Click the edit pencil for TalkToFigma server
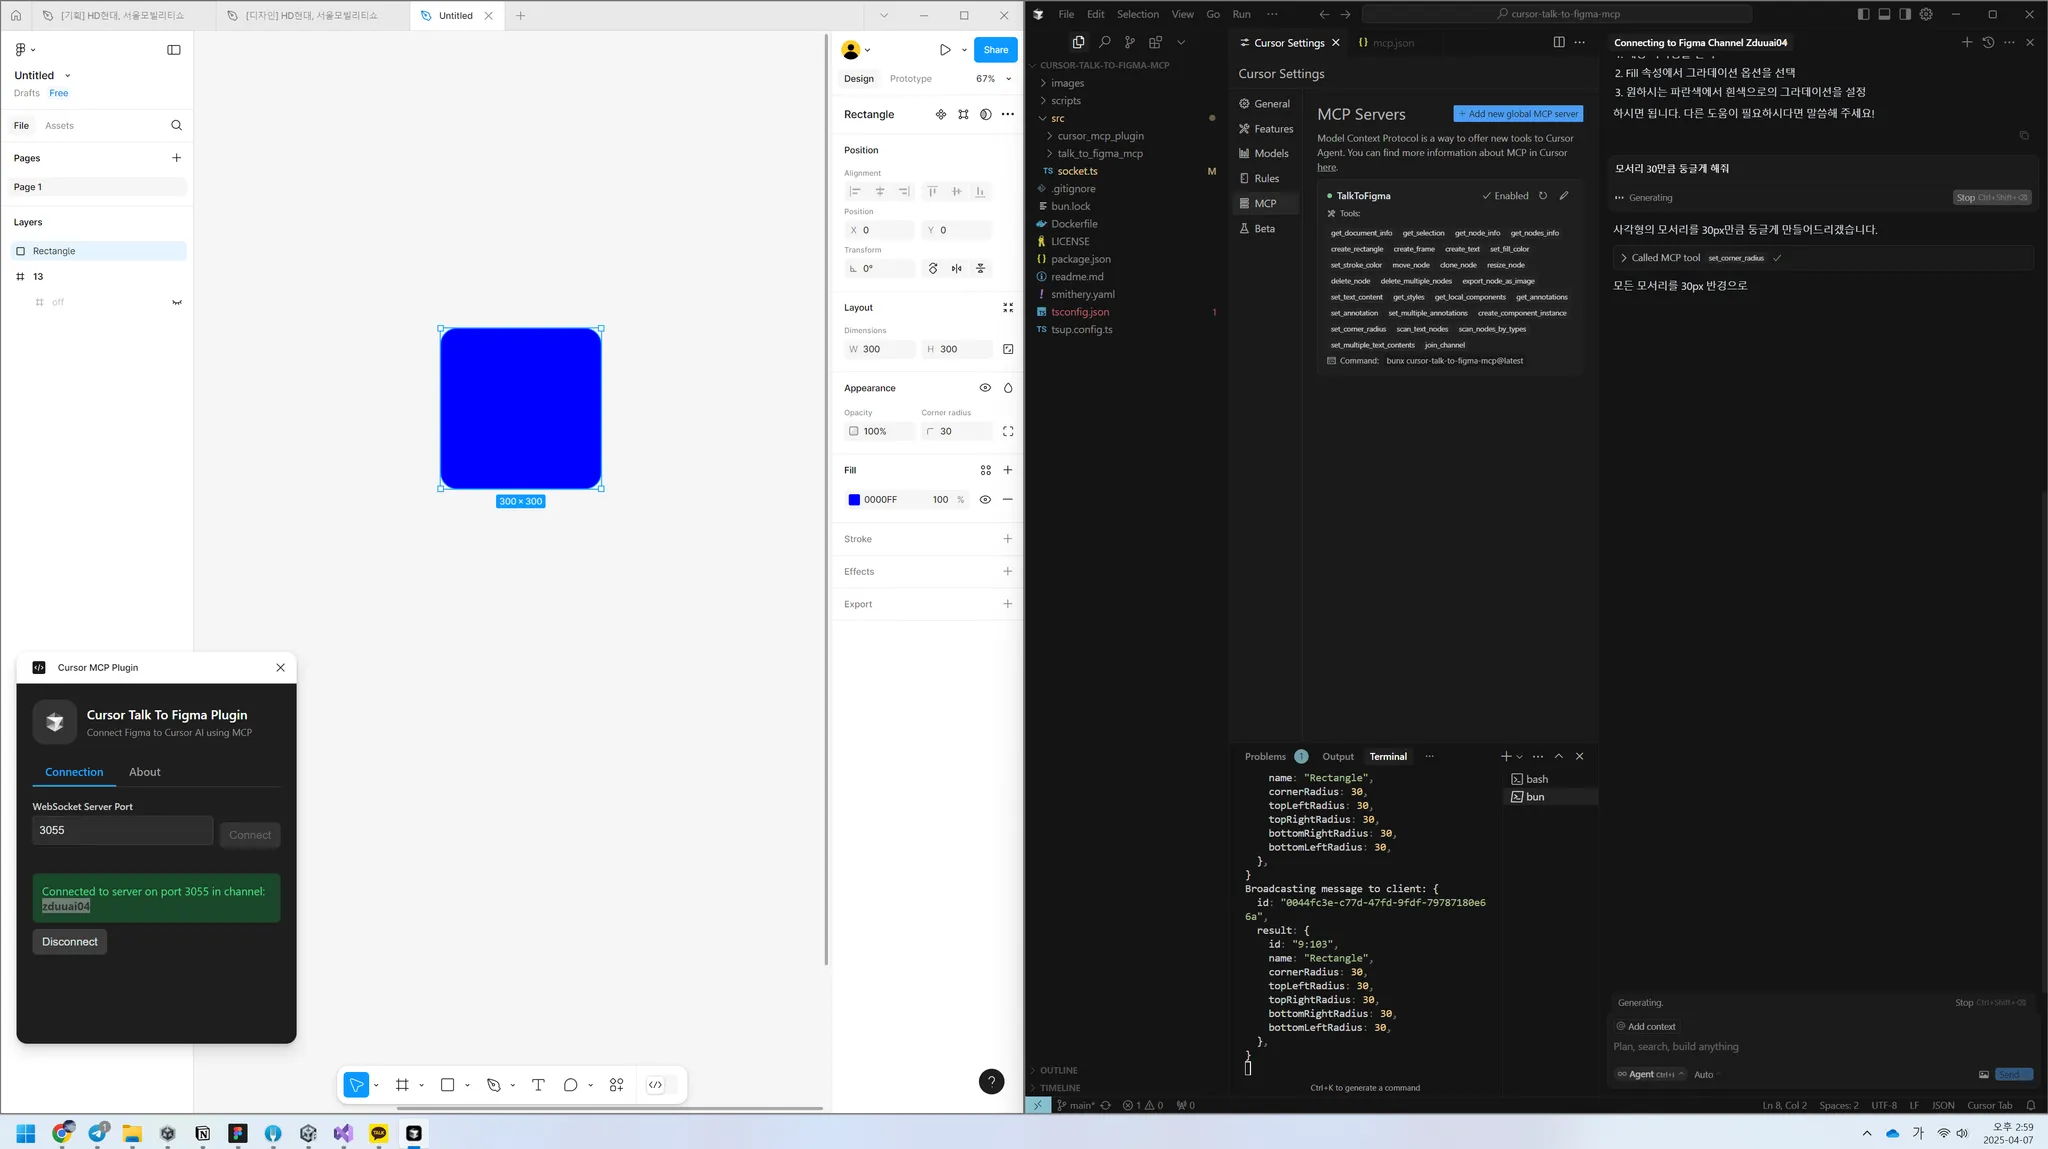Screen dimensions: 2048x1149 point(1564,196)
